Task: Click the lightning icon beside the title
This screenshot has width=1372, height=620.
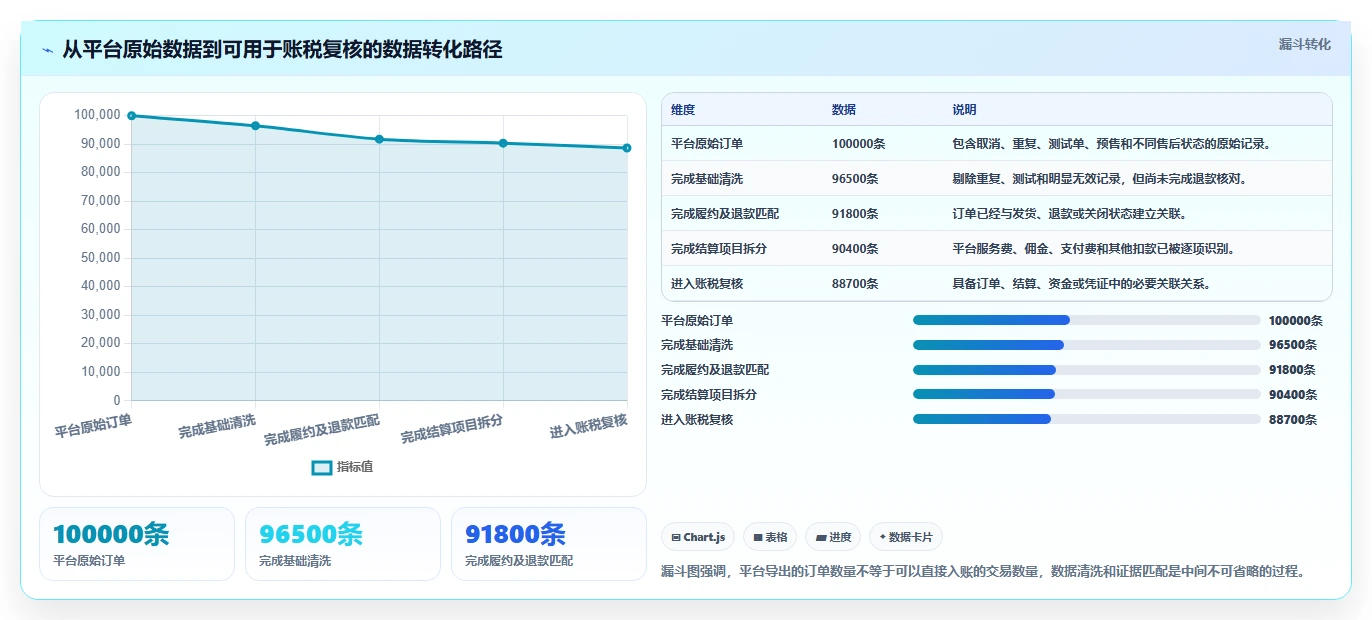Action: point(48,50)
